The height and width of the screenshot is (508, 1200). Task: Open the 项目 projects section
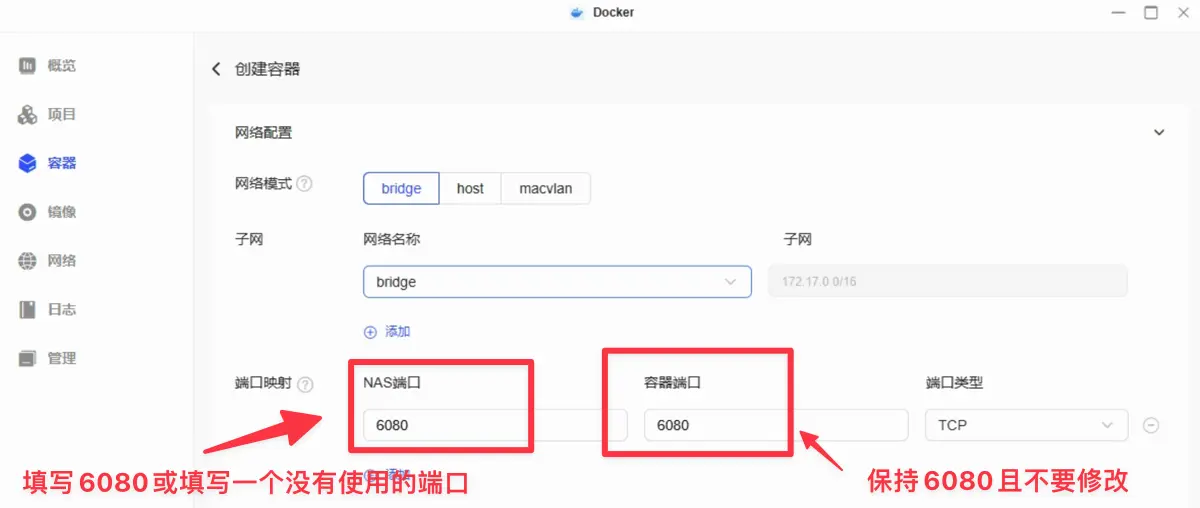pyautogui.click(x=48, y=115)
